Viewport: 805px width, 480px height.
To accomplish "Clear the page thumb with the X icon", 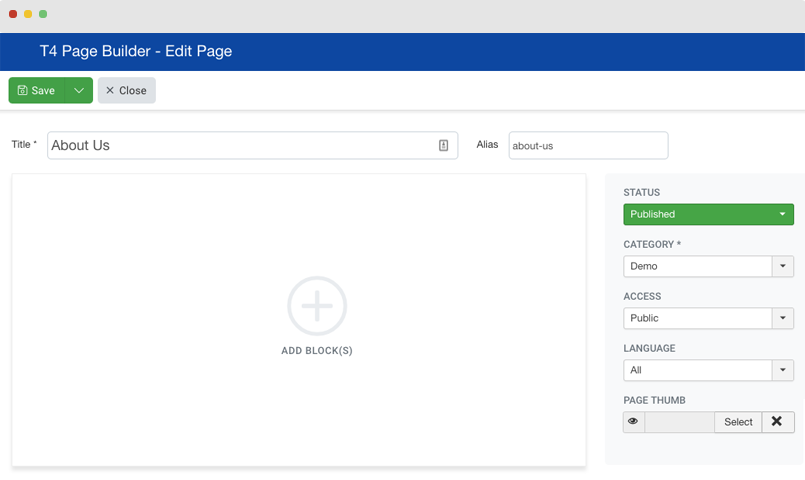I will pyautogui.click(x=777, y=421).
